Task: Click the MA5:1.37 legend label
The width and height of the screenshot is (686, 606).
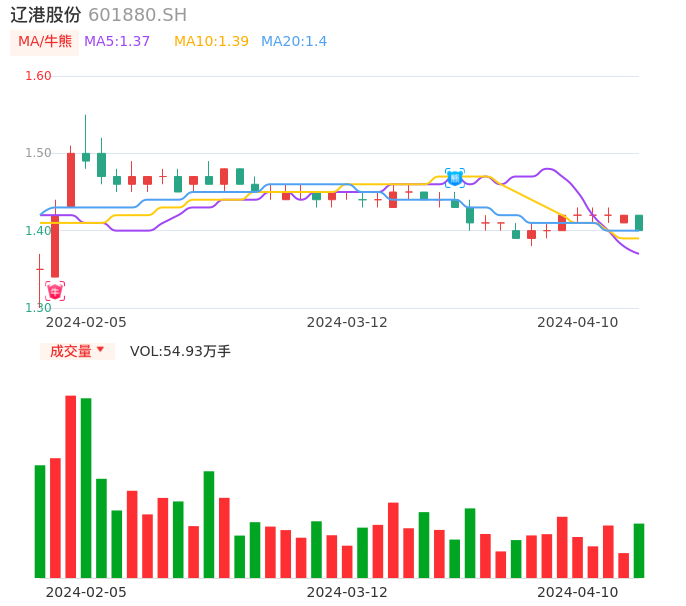Action: click(x=117, y=42)
